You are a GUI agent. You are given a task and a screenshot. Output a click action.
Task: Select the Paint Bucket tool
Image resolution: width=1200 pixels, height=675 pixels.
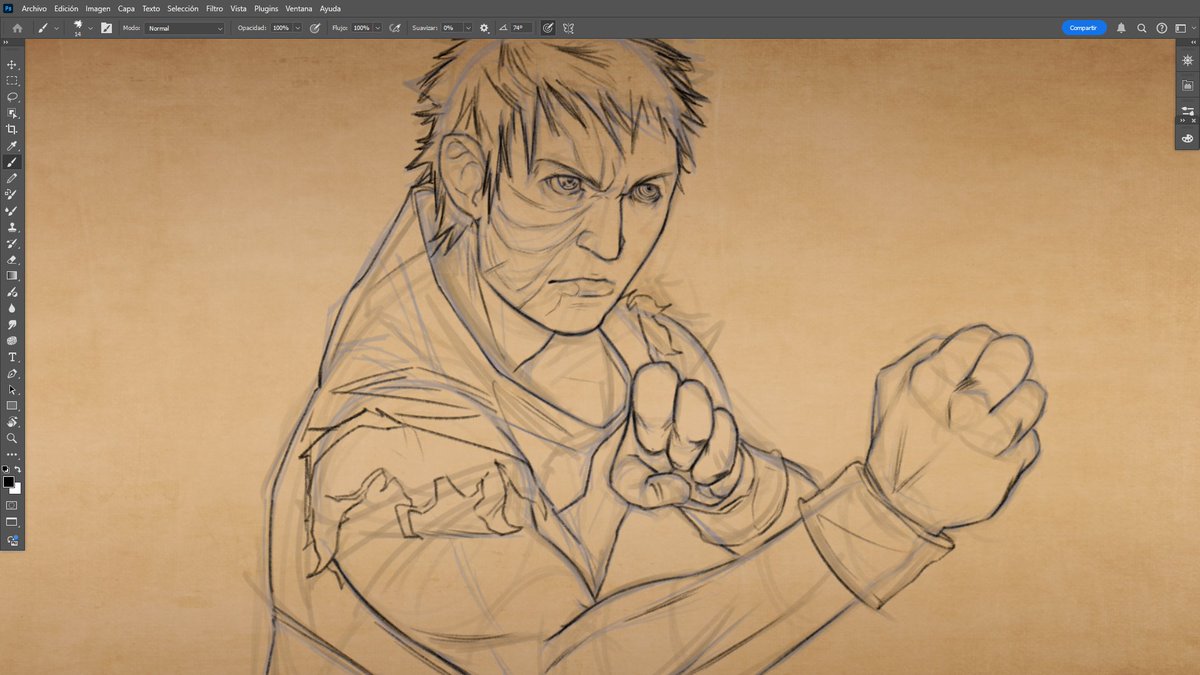pyautogui.click(x=12, y=292)
